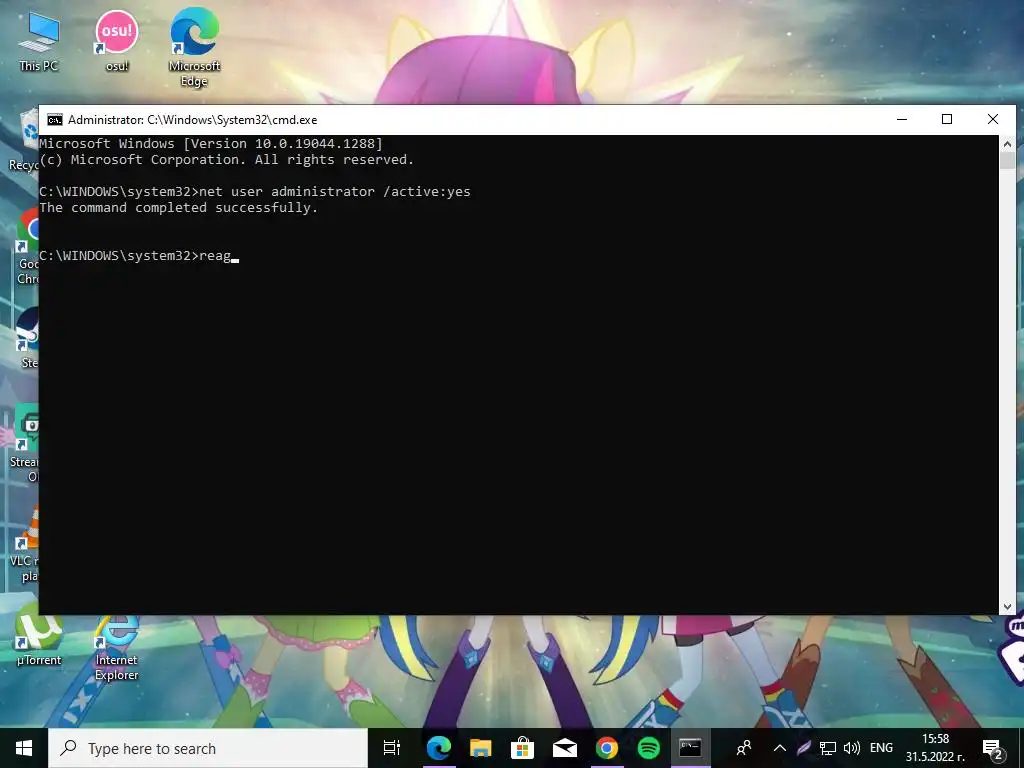Open the volume tray icon
This screenshot has width=1024, height=768.
pyautogui.click(x=852, y=748)
